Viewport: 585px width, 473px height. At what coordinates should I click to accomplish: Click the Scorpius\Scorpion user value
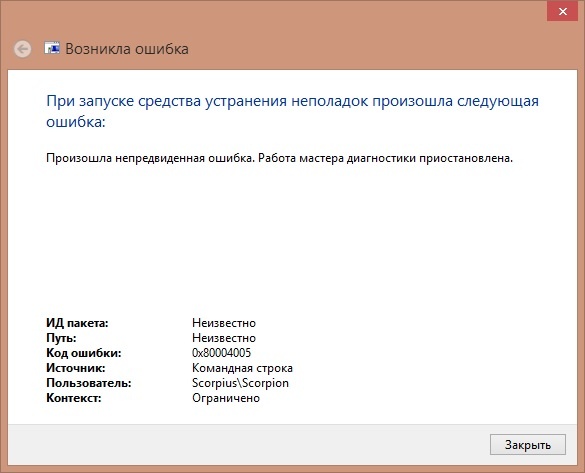[x=240, y=383]
